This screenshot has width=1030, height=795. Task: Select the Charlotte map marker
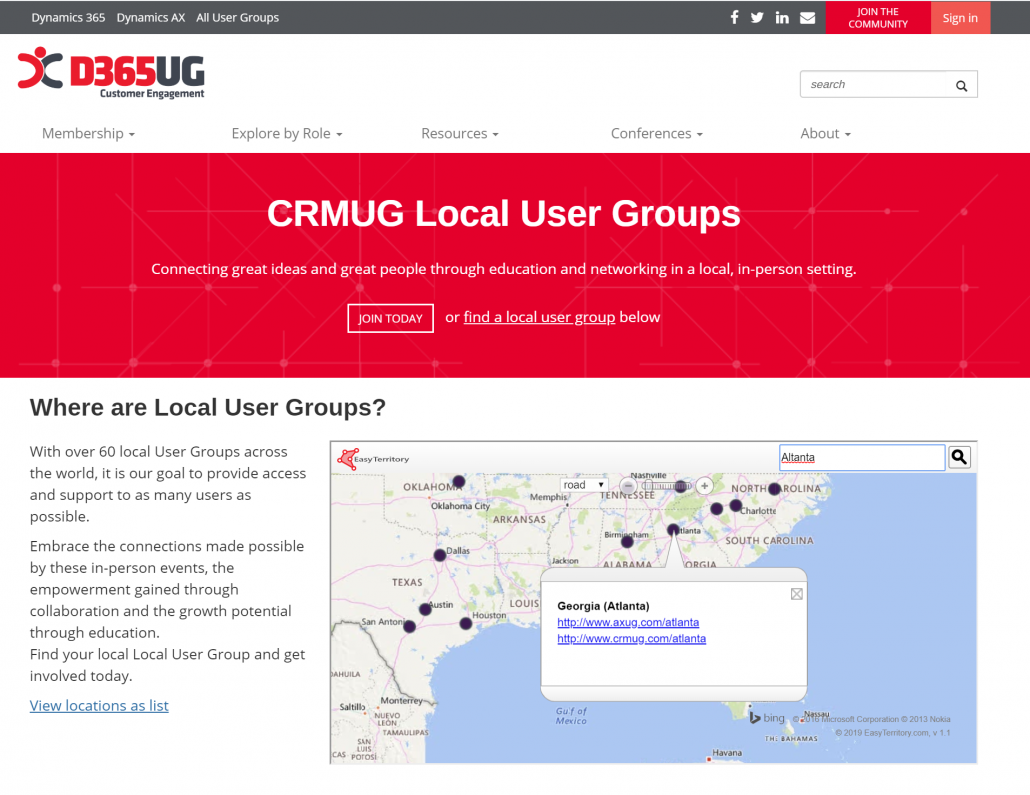tap(736, 505)
